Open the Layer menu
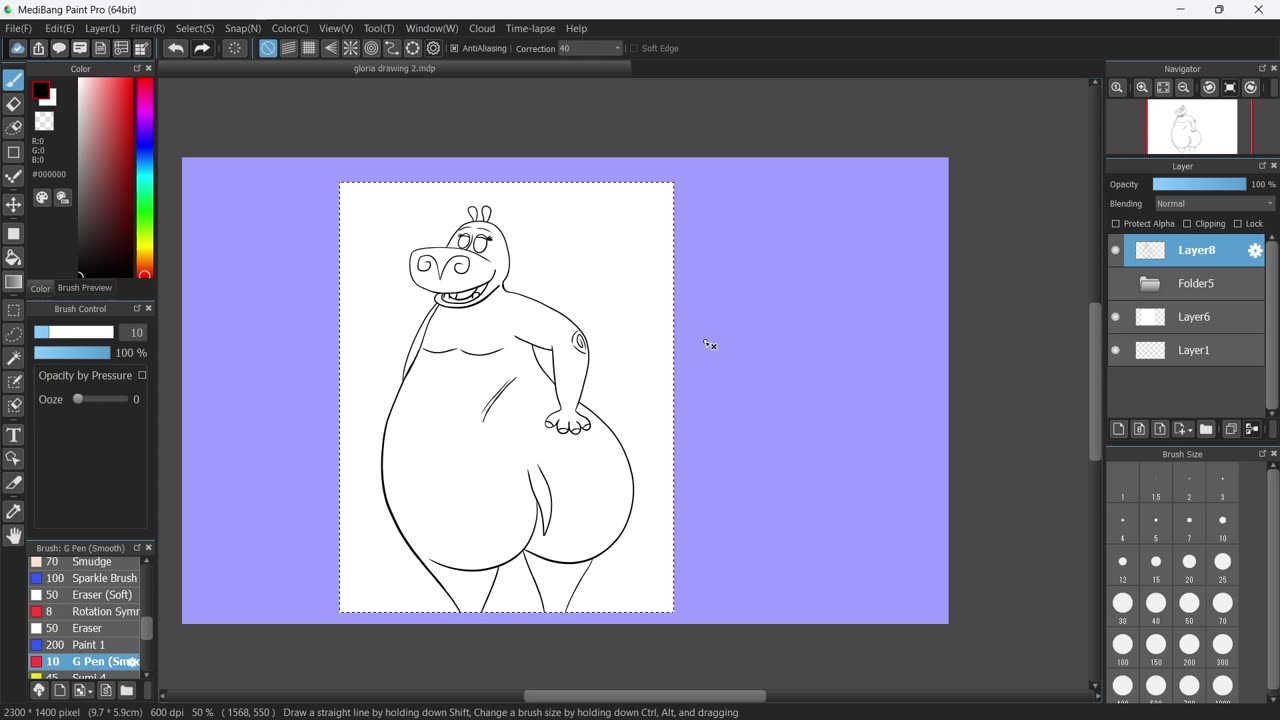 point(102,28)
